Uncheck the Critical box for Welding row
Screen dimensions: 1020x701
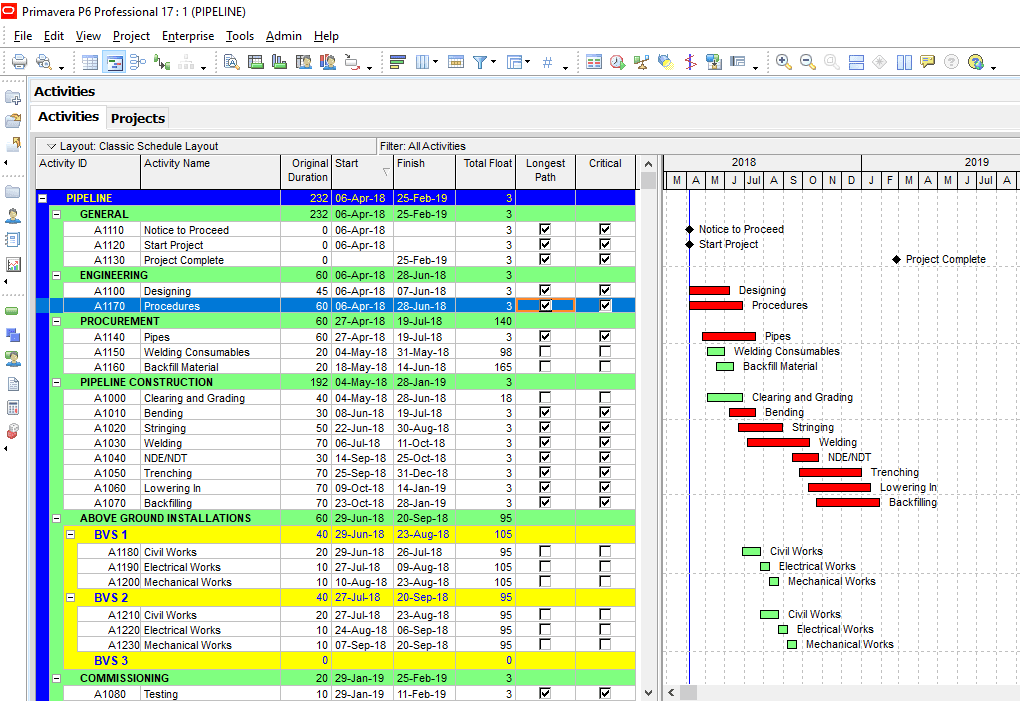pos(605,443)
